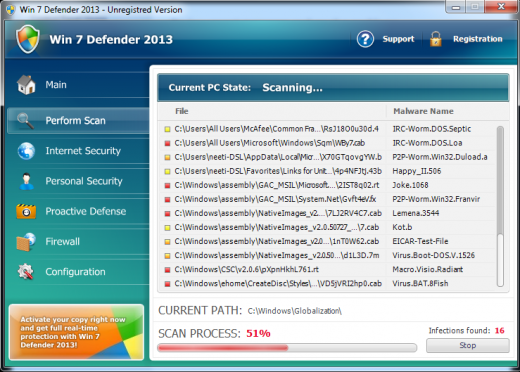Select P2P-Worm.Win32.Franvir entry

[328, 199]
